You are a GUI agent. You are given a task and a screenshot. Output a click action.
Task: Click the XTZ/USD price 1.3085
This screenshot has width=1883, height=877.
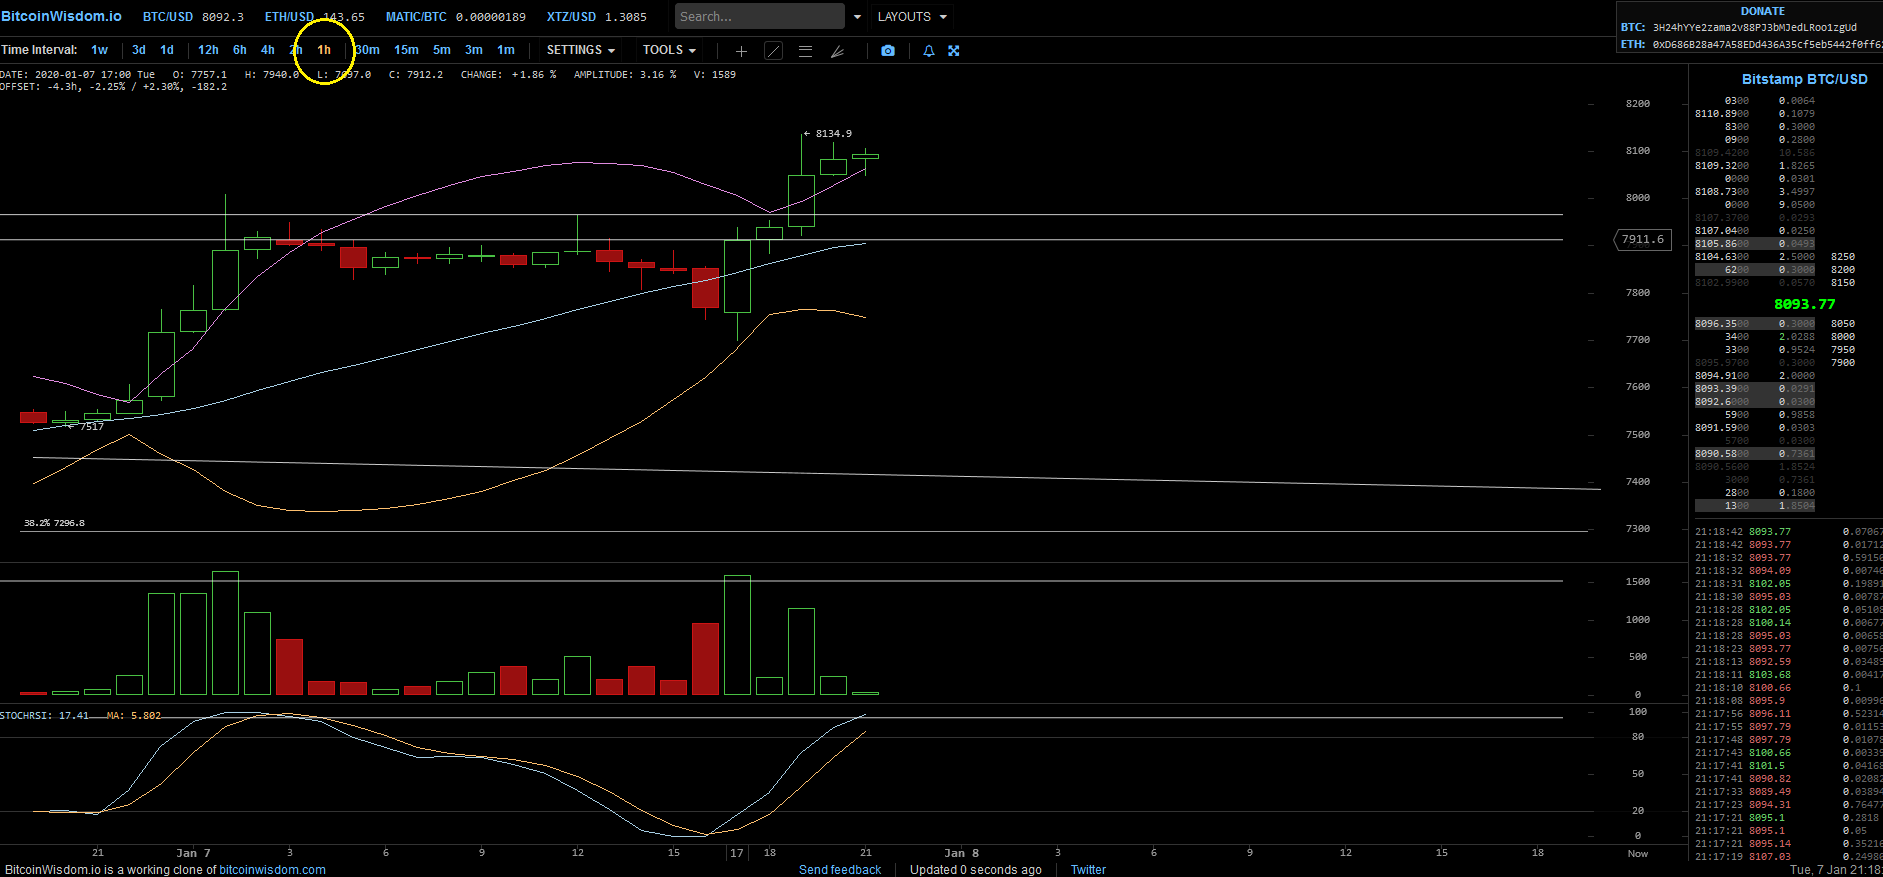626,17
